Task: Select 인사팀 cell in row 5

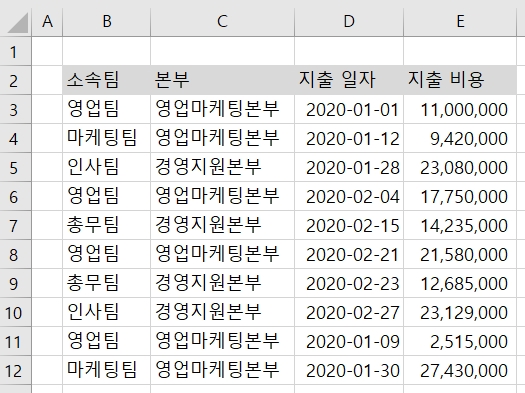Action: 106,167
